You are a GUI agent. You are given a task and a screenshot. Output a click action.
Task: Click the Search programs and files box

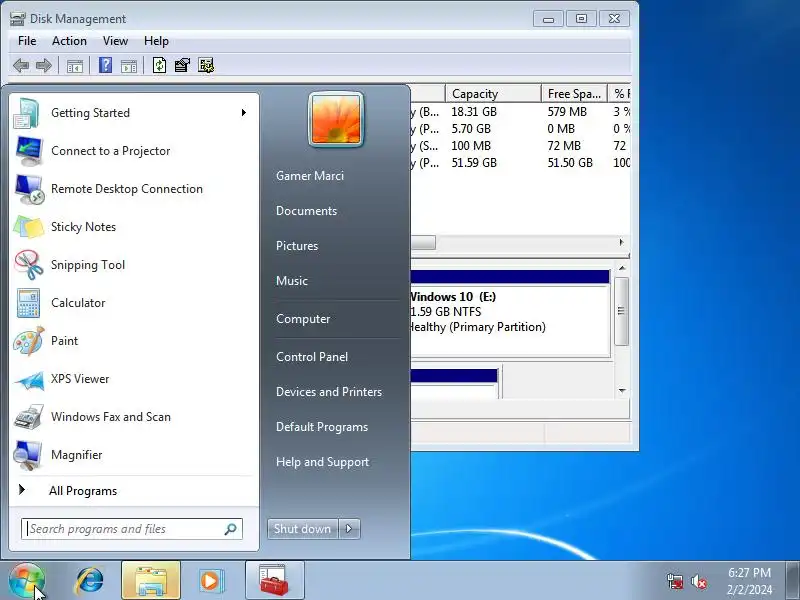click(132, 529)
